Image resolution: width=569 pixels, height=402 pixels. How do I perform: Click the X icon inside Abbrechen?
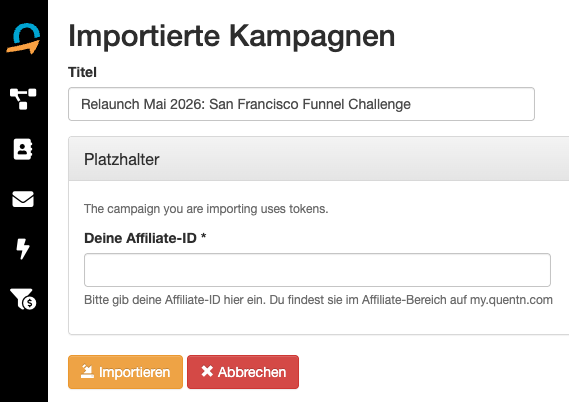tap(207, 371)
